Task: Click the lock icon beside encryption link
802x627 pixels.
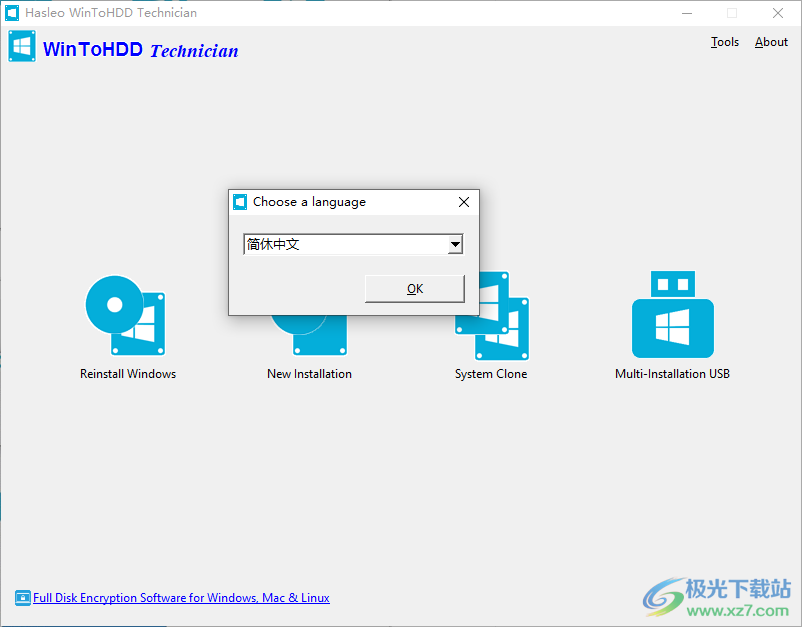Action: tap(23, 597)
